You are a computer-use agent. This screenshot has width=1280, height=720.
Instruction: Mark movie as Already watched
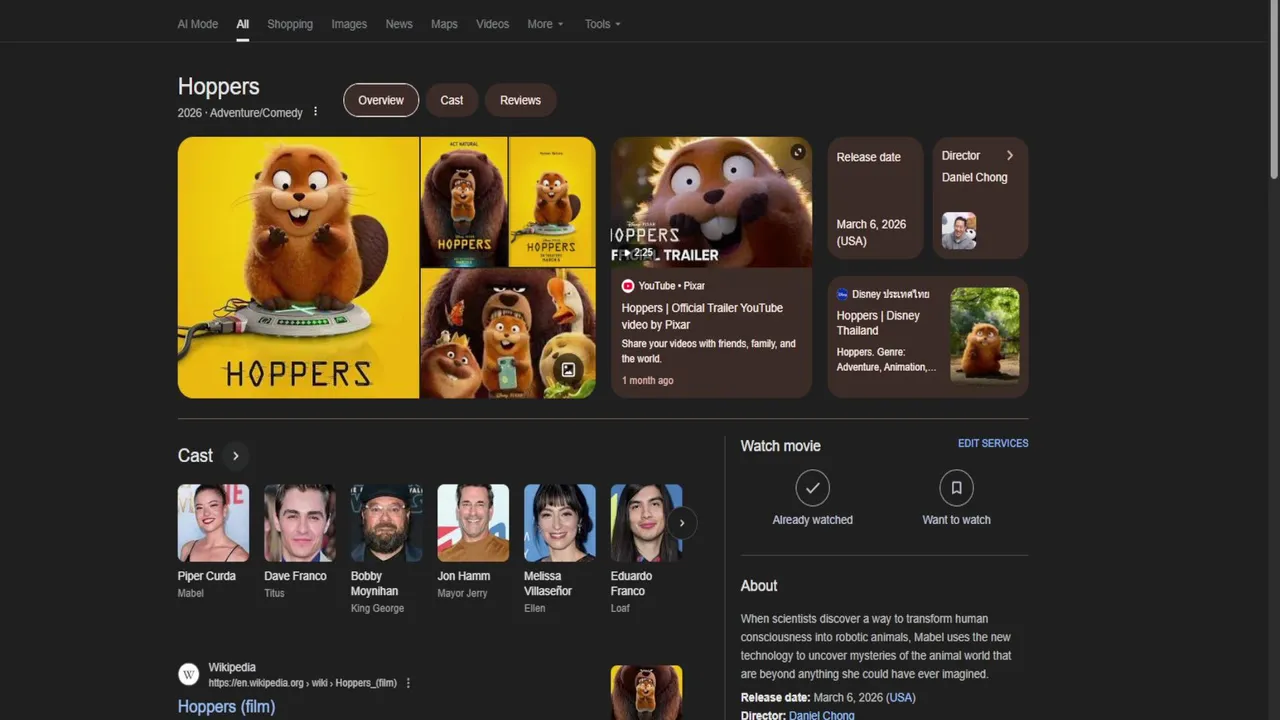tap(813, 488)
